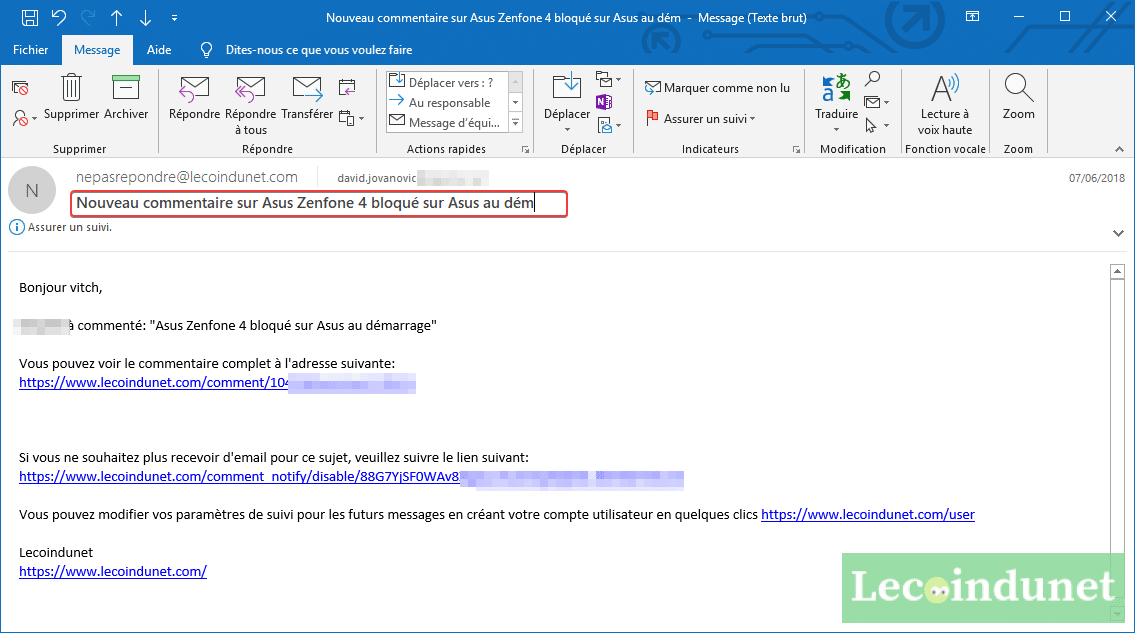This screenshot has height=633, width=1135.
Task: Select the 'Au responsable' quick action
Action: (447, 102)
